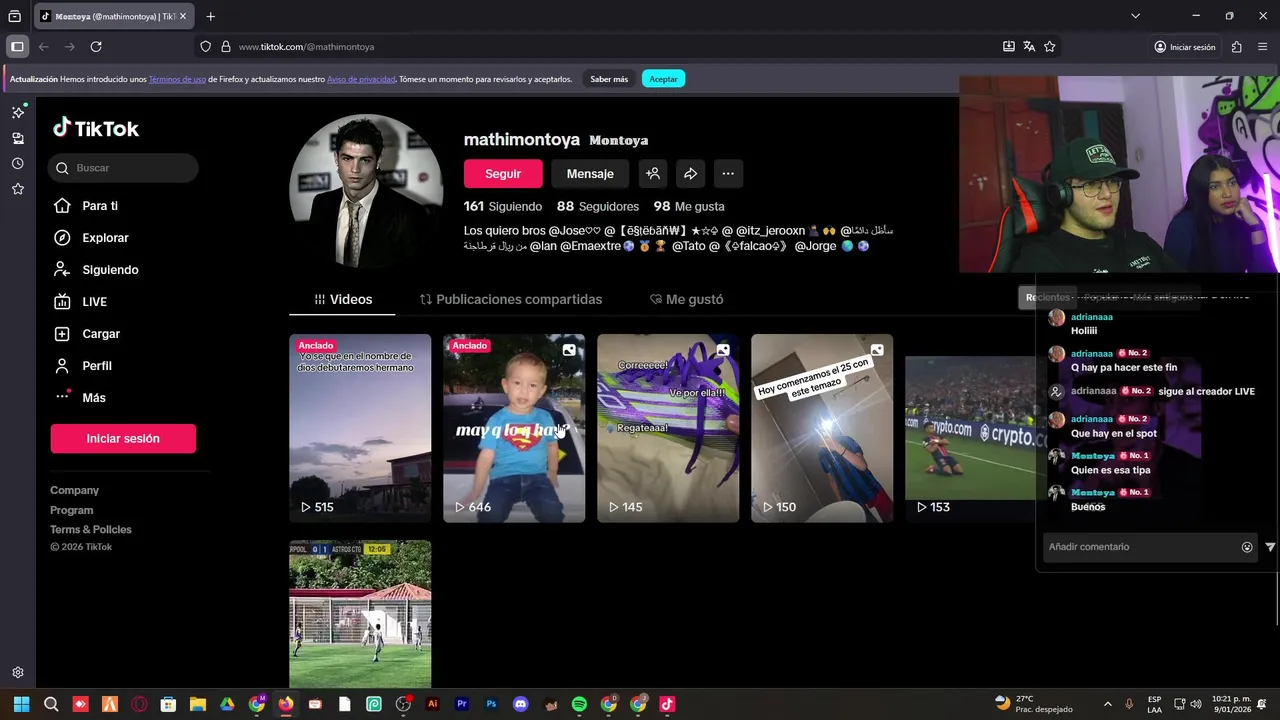Open sidebar settings gear icon
This screenshot has width=1280, height=720.
pyautogui.click(x=18, y=673)
